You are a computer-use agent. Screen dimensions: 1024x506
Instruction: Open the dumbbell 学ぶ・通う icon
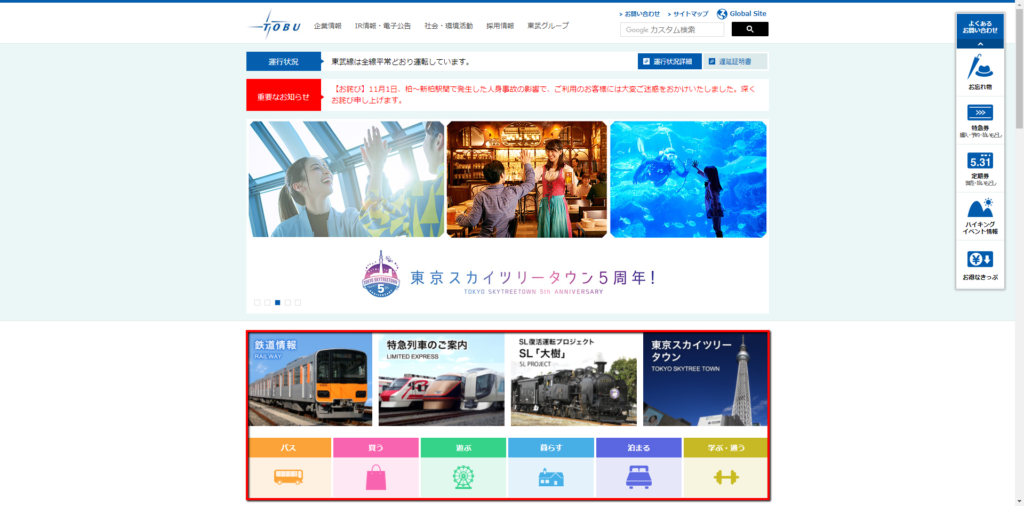click(x=725, y=477)
